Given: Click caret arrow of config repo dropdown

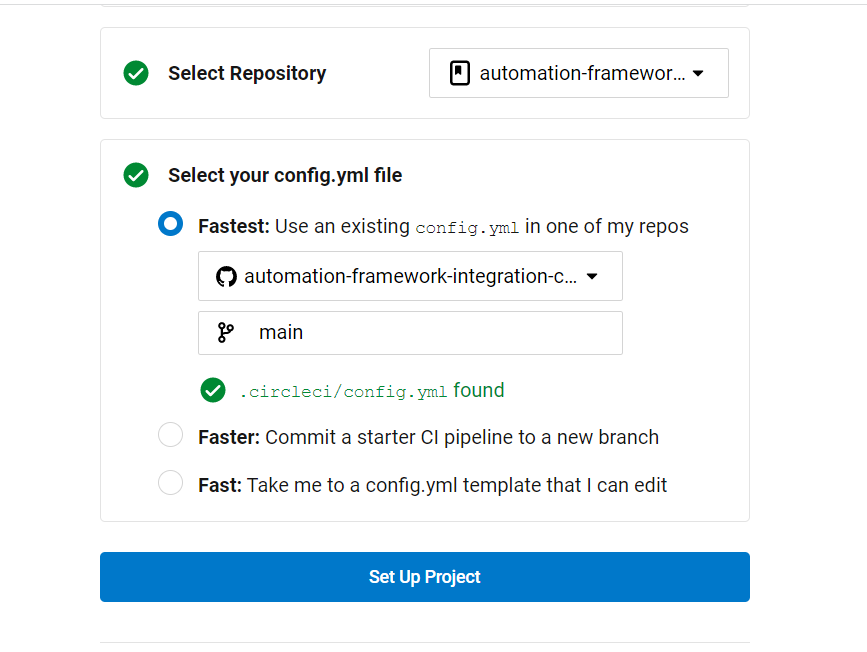Looking at the screenshot, I should point(592,277).
